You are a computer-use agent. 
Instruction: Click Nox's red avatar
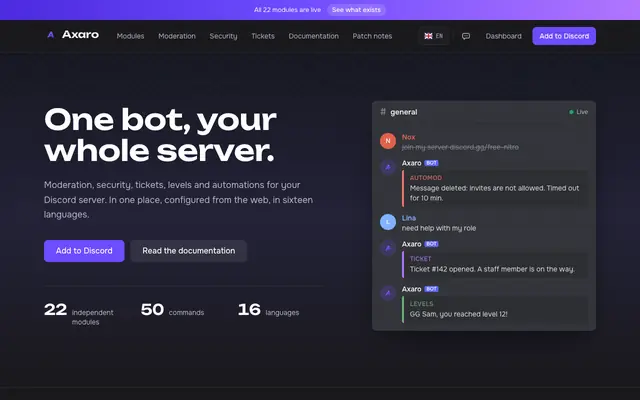[388, 141]
